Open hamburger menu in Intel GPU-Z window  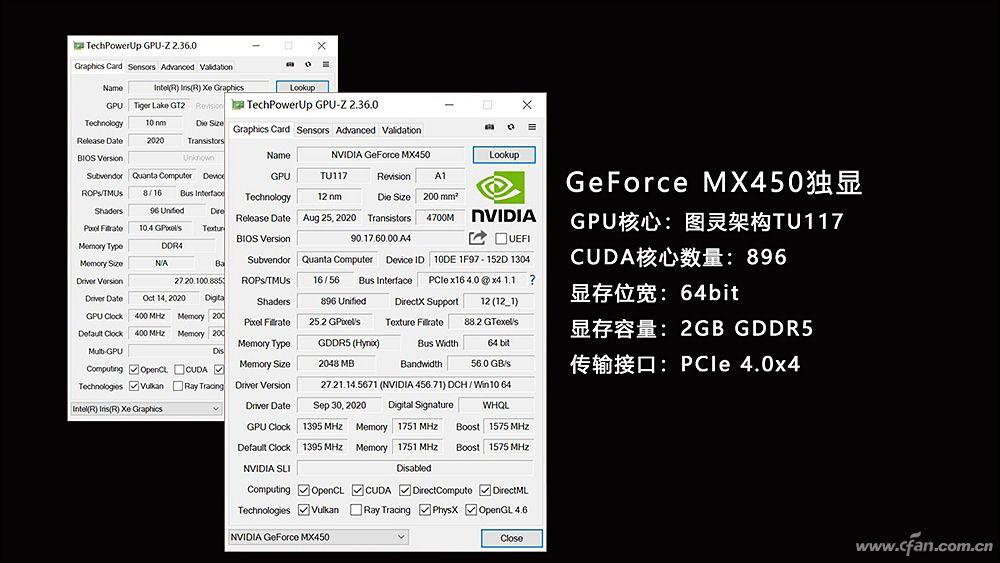point(326,65)
